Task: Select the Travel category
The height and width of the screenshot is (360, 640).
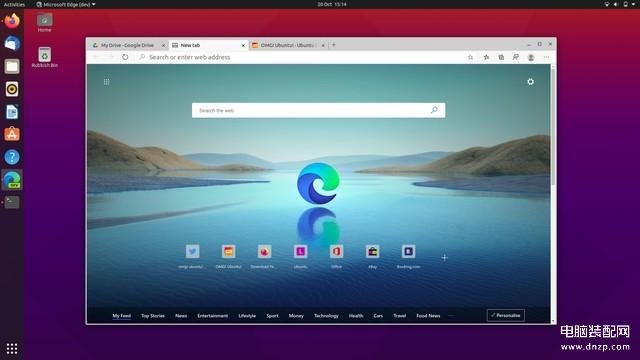Action: click(400, 316)
